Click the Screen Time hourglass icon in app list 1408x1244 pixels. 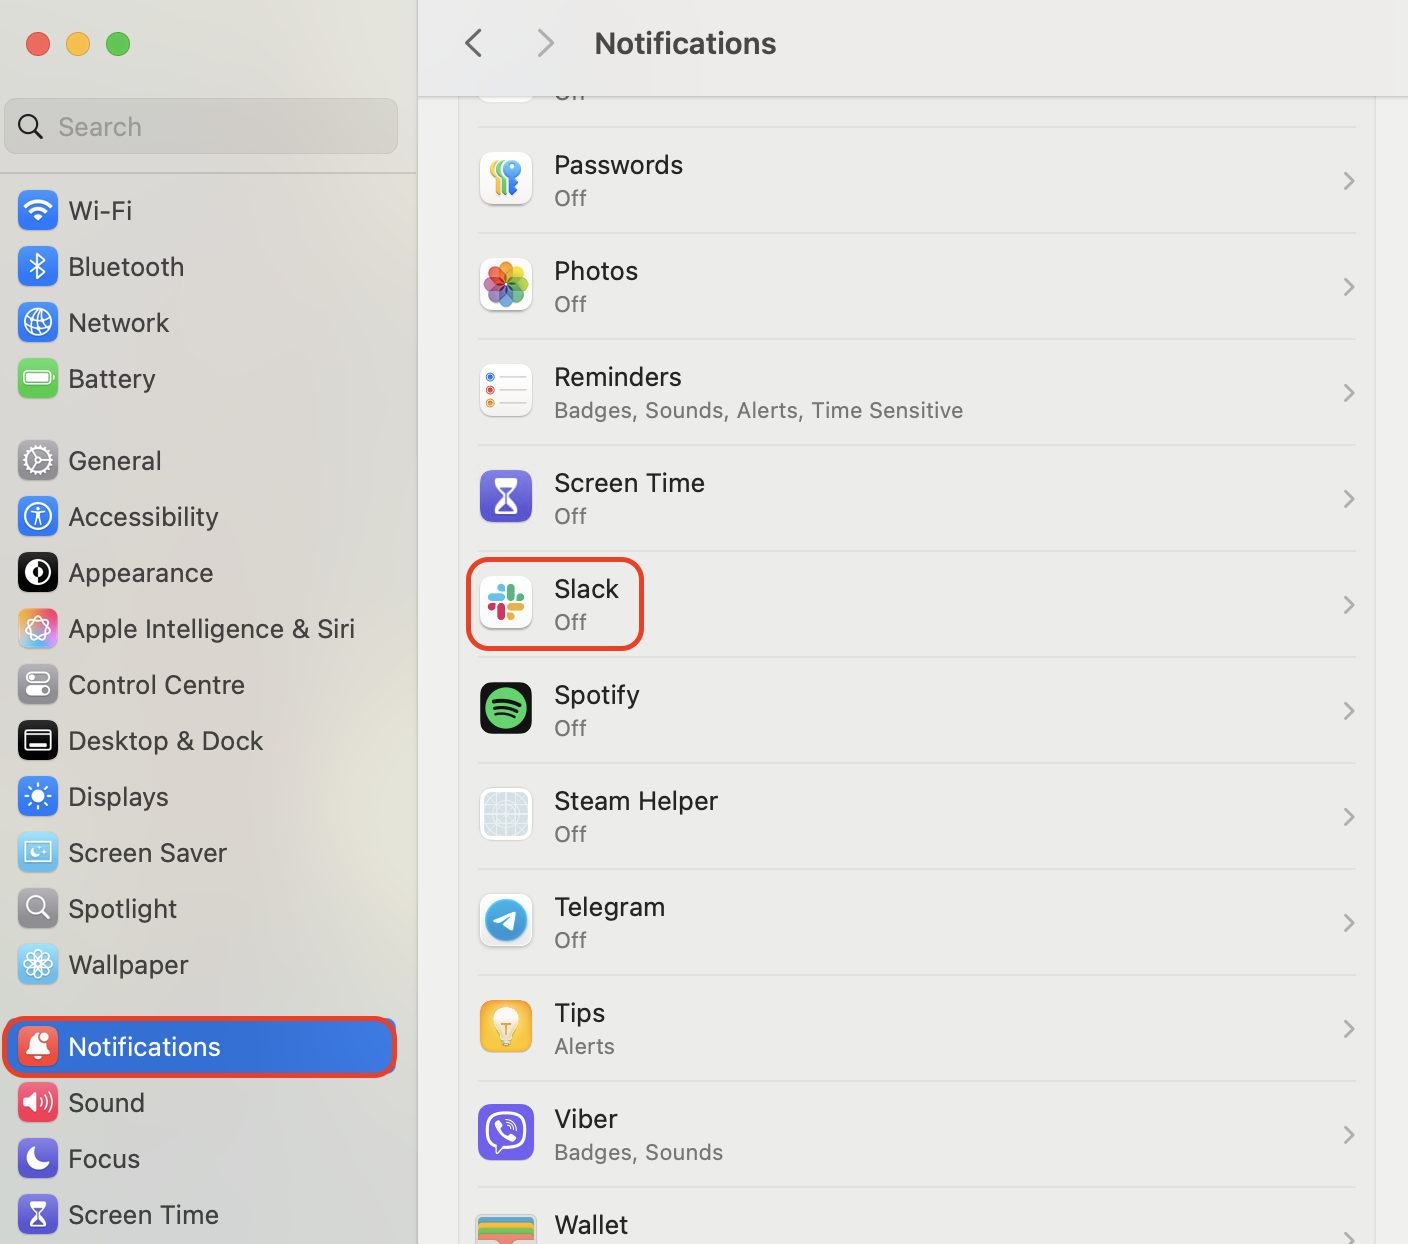(x=506, y=497)
